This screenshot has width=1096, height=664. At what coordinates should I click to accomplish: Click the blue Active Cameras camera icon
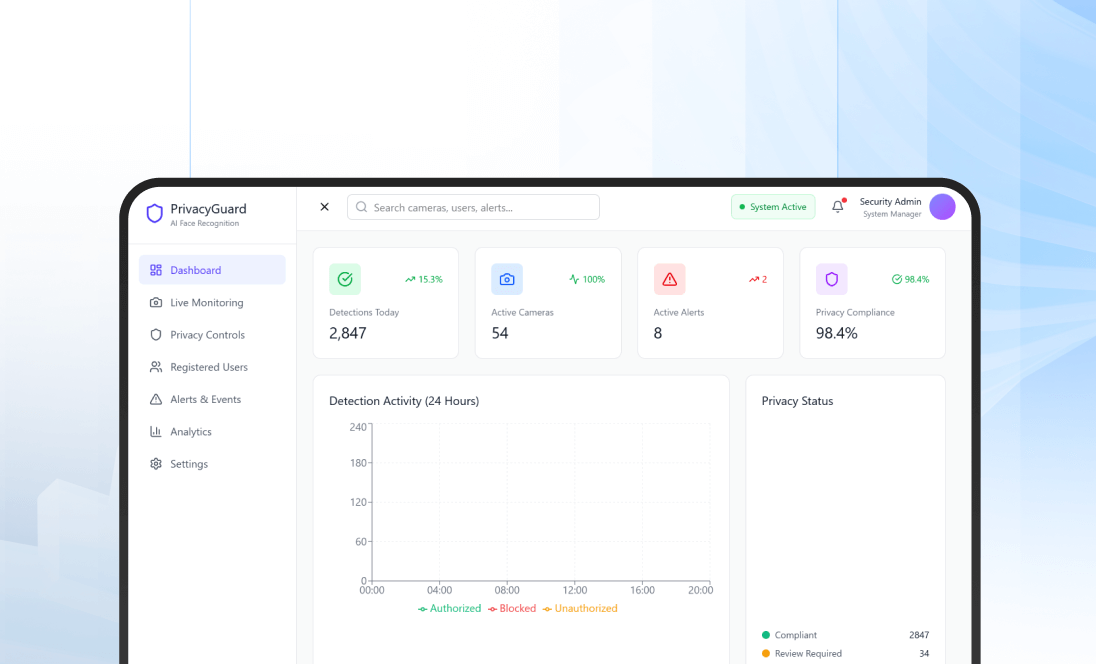pyautogui.click(x=507, y=279)
